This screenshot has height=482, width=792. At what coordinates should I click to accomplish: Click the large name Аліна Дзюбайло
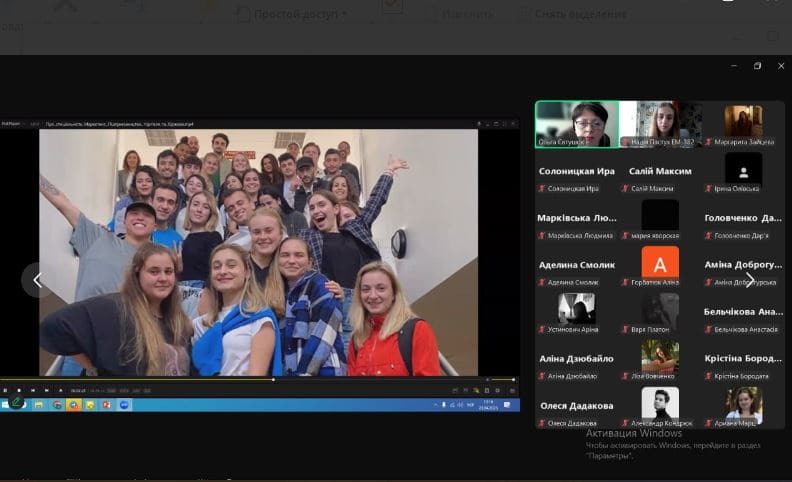(x=576, y=359)
